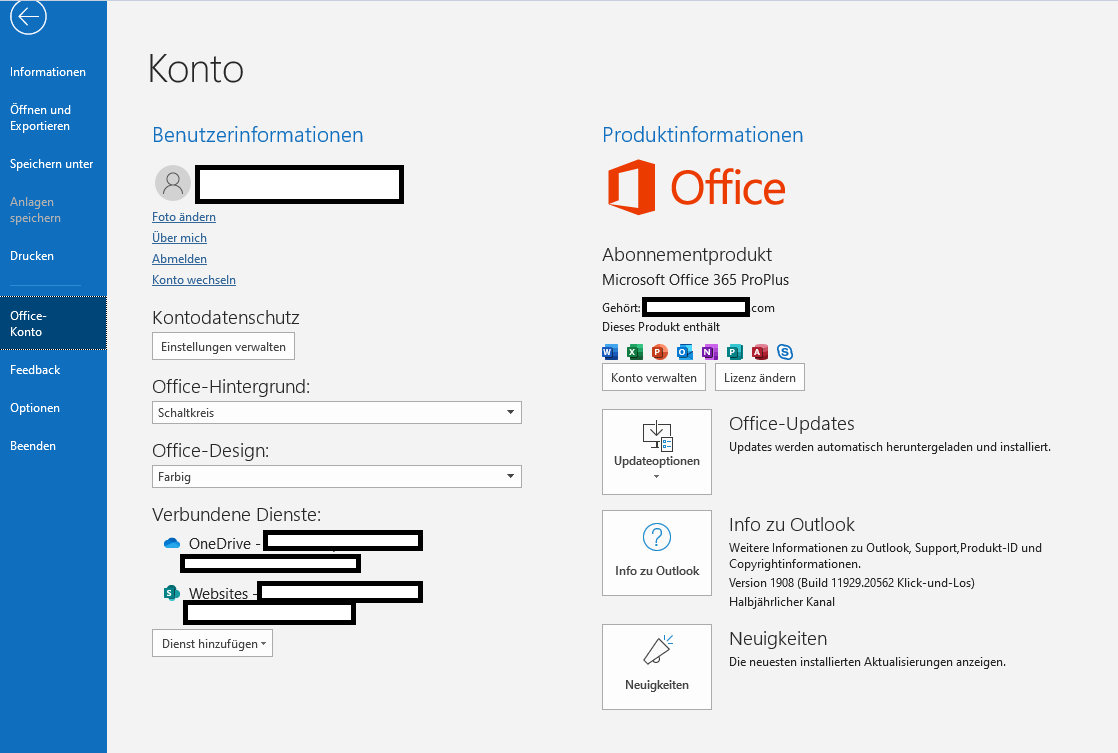Open the Updateoptionen dropdown button
Image resolution: width=1118 pixels, height=753 pixels.
(657, 452)
